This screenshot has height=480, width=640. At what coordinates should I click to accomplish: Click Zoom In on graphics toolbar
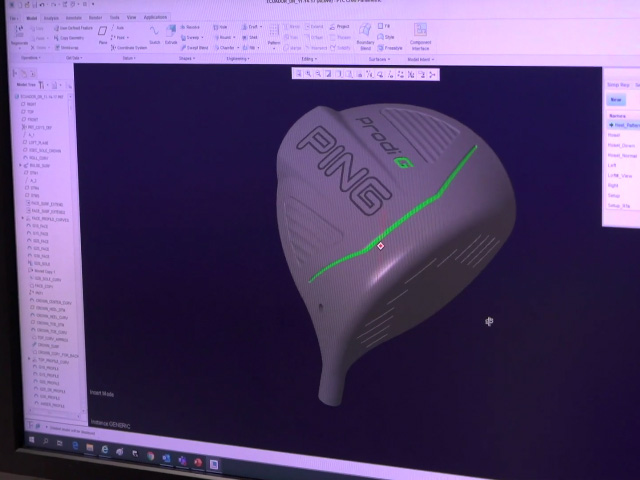[x=309, y=74]
